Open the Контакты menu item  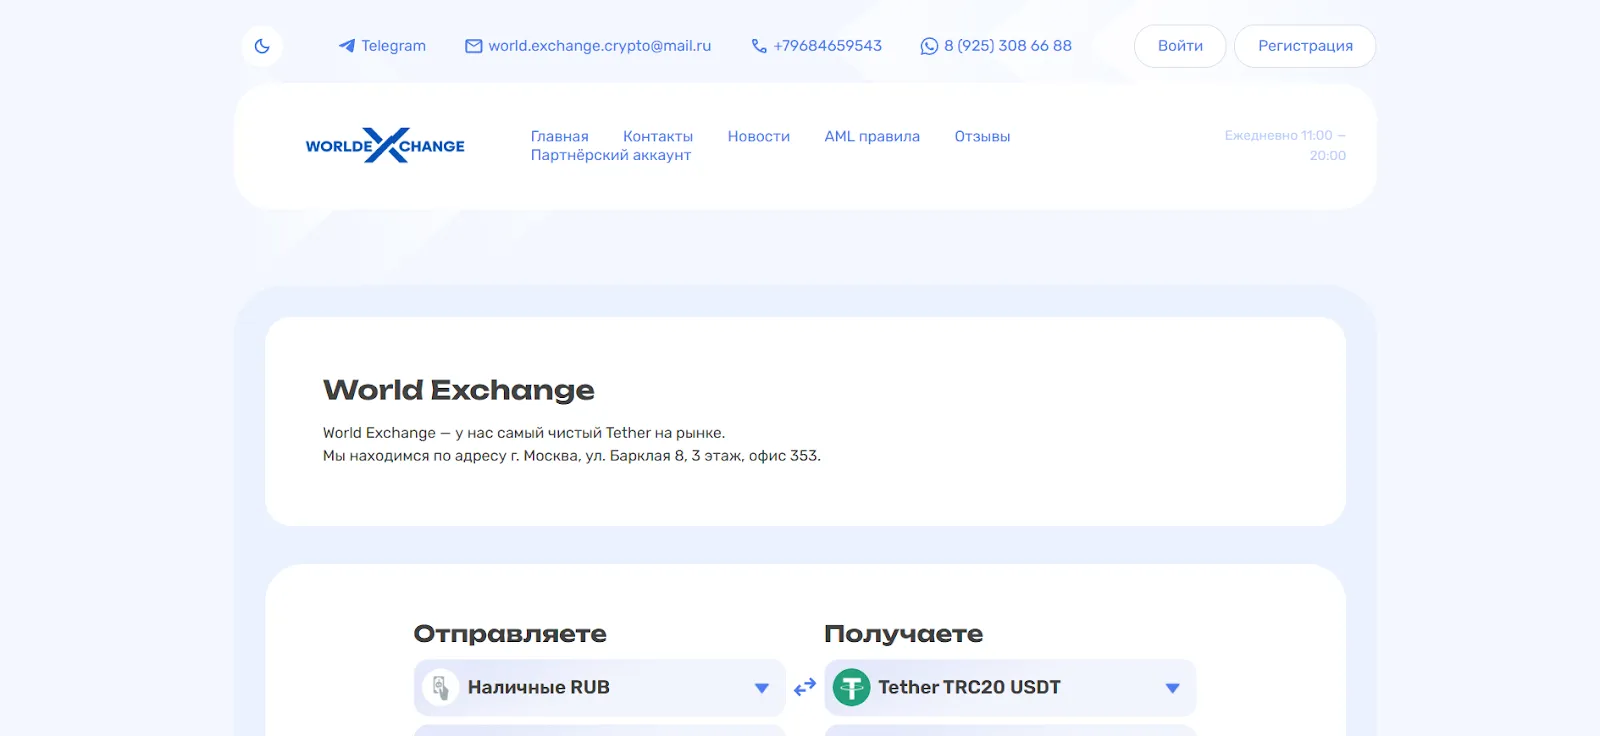[658, 136]
